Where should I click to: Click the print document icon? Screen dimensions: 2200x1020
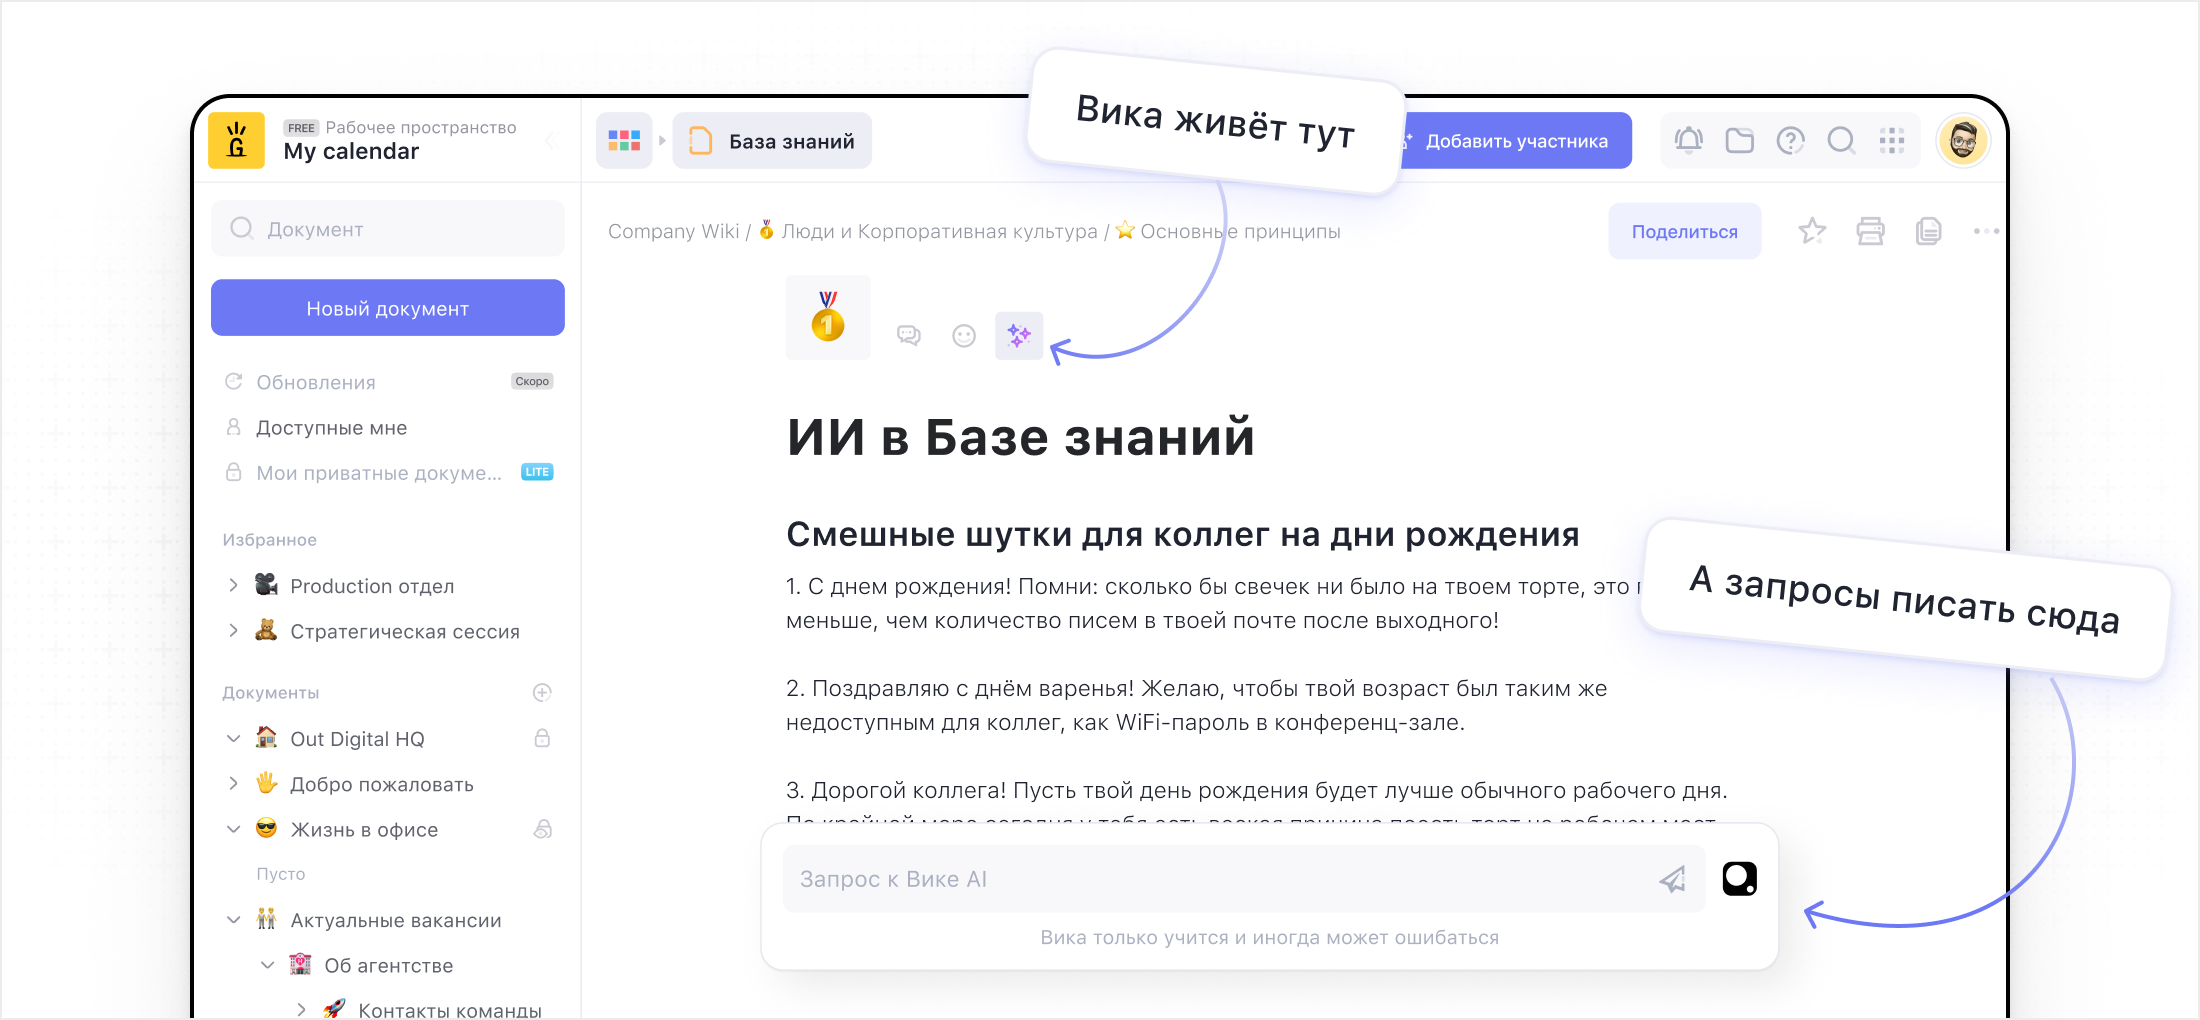pyautogui.click(x=1870, y=232)
